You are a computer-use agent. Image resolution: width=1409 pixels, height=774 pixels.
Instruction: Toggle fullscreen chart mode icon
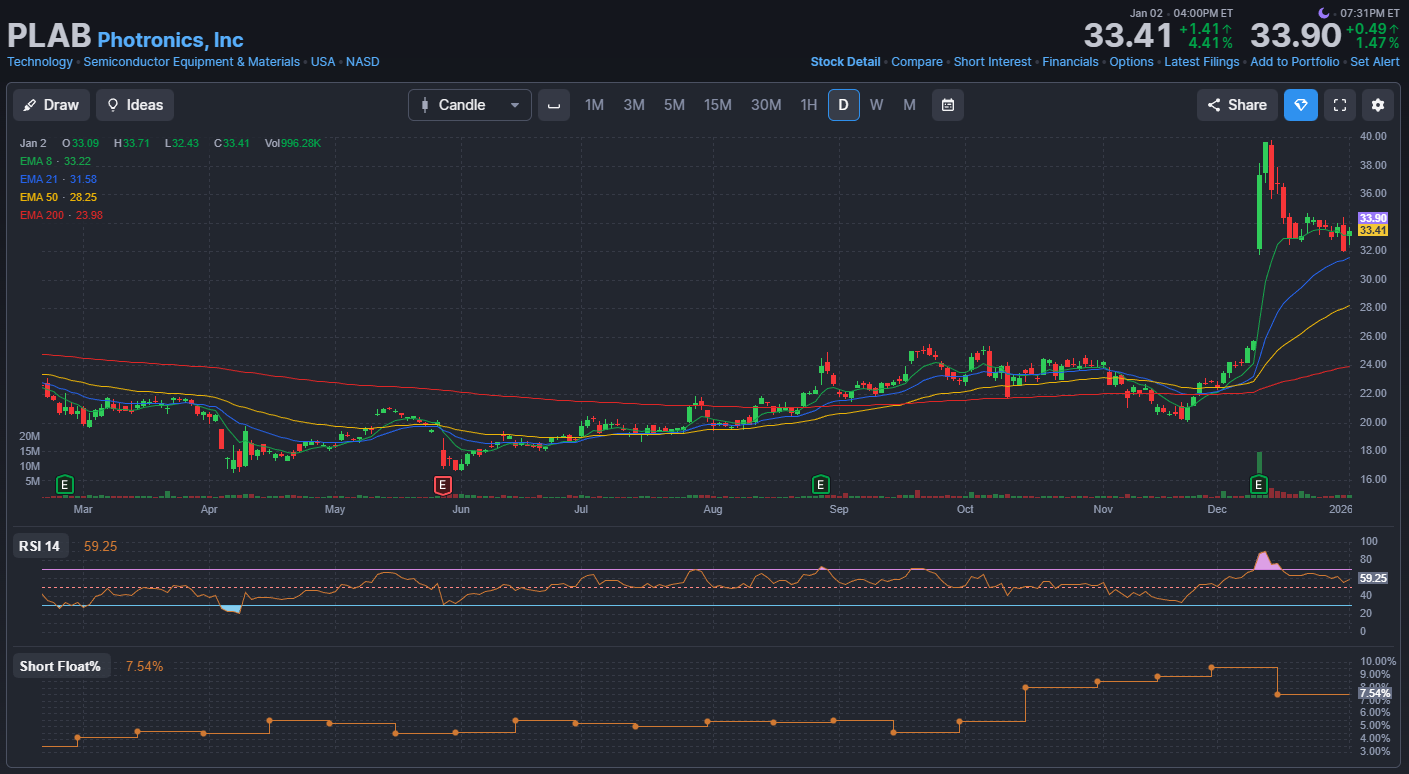tap(1340, 105)
